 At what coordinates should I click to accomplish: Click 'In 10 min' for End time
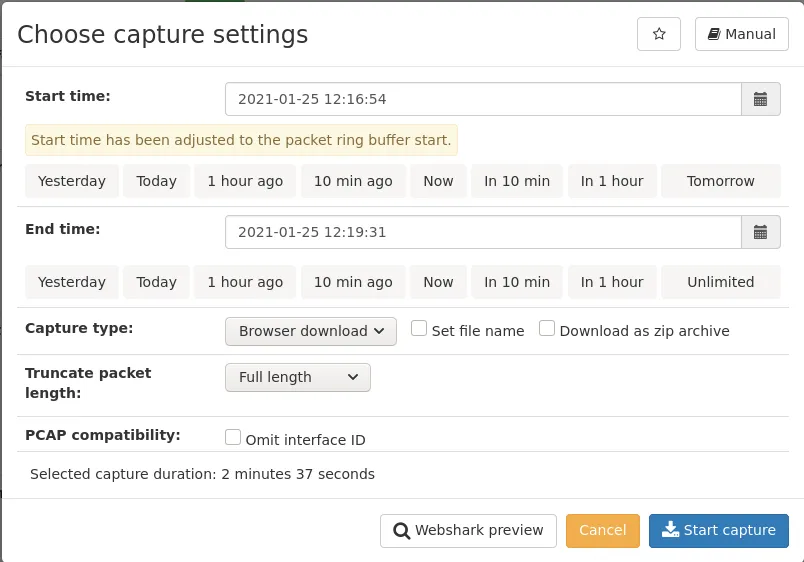pos(517,282)
